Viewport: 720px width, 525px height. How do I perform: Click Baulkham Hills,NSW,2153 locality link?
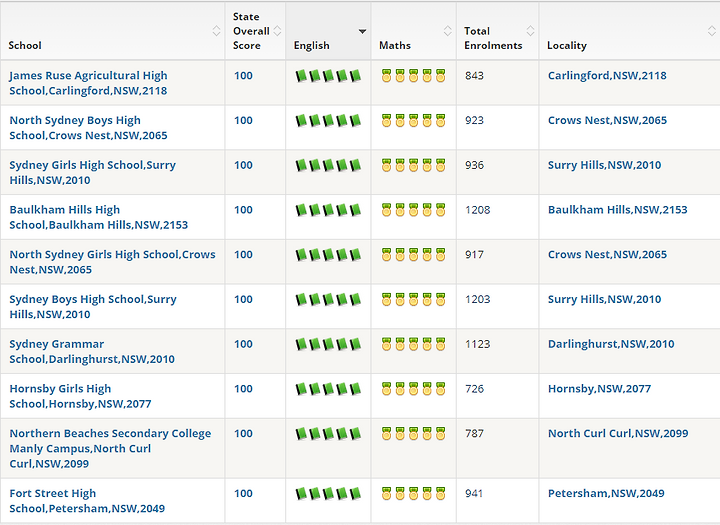coord(618,209)
